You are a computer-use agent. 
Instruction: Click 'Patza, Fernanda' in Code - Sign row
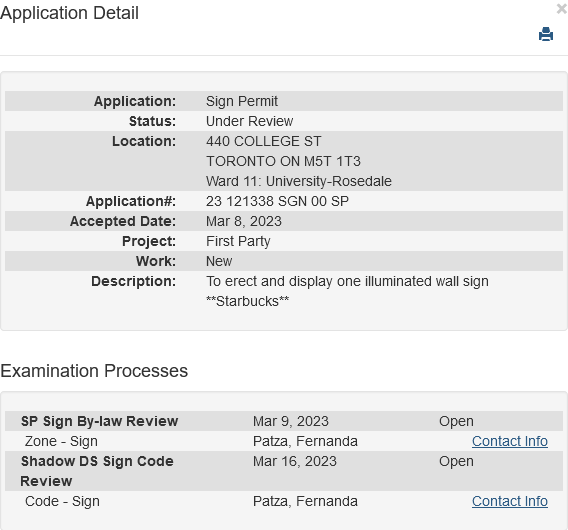(x=305, y=501)
